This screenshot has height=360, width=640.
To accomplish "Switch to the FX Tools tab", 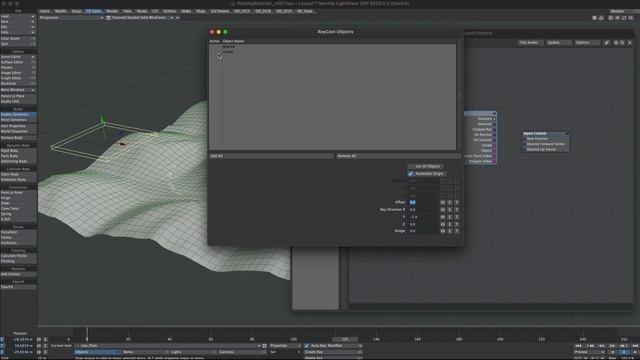I will (94, 11).
